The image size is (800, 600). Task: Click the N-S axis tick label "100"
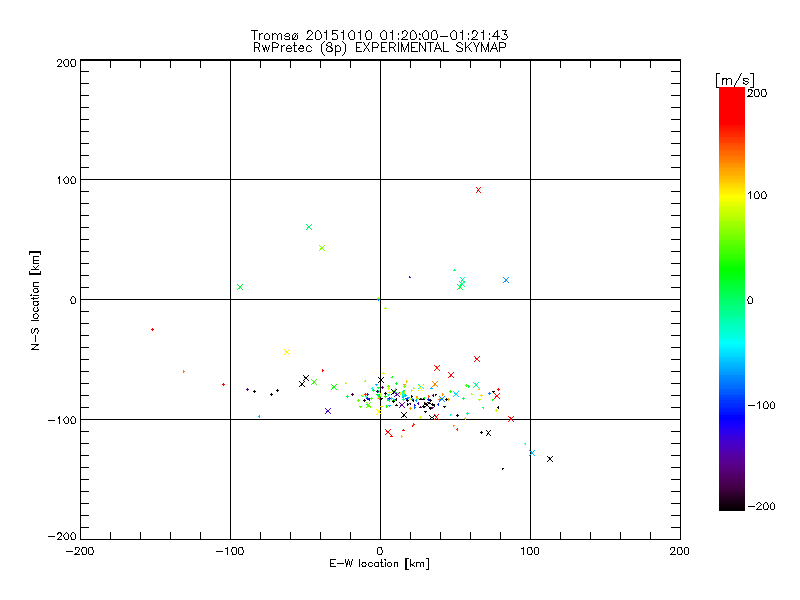66,180
